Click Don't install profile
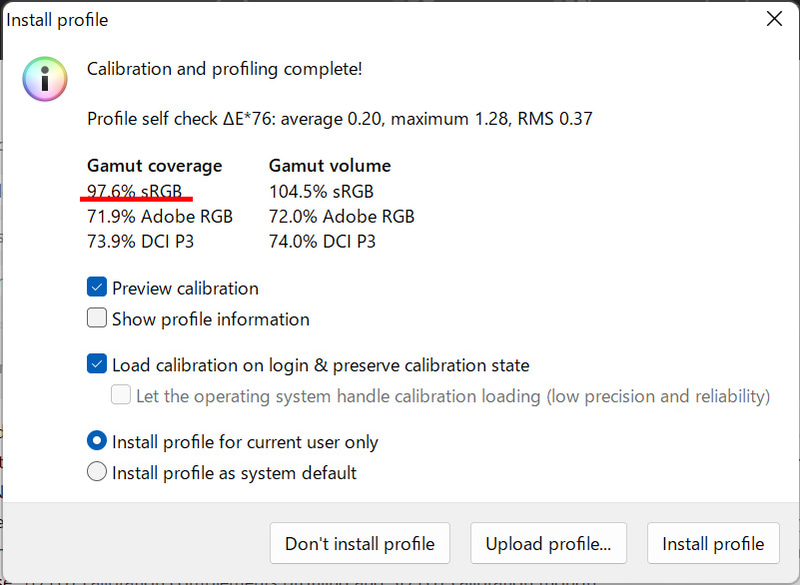Image resolution: width=800 pixels, height=585 pixels. pyautogui.click(x=360, y=543)
